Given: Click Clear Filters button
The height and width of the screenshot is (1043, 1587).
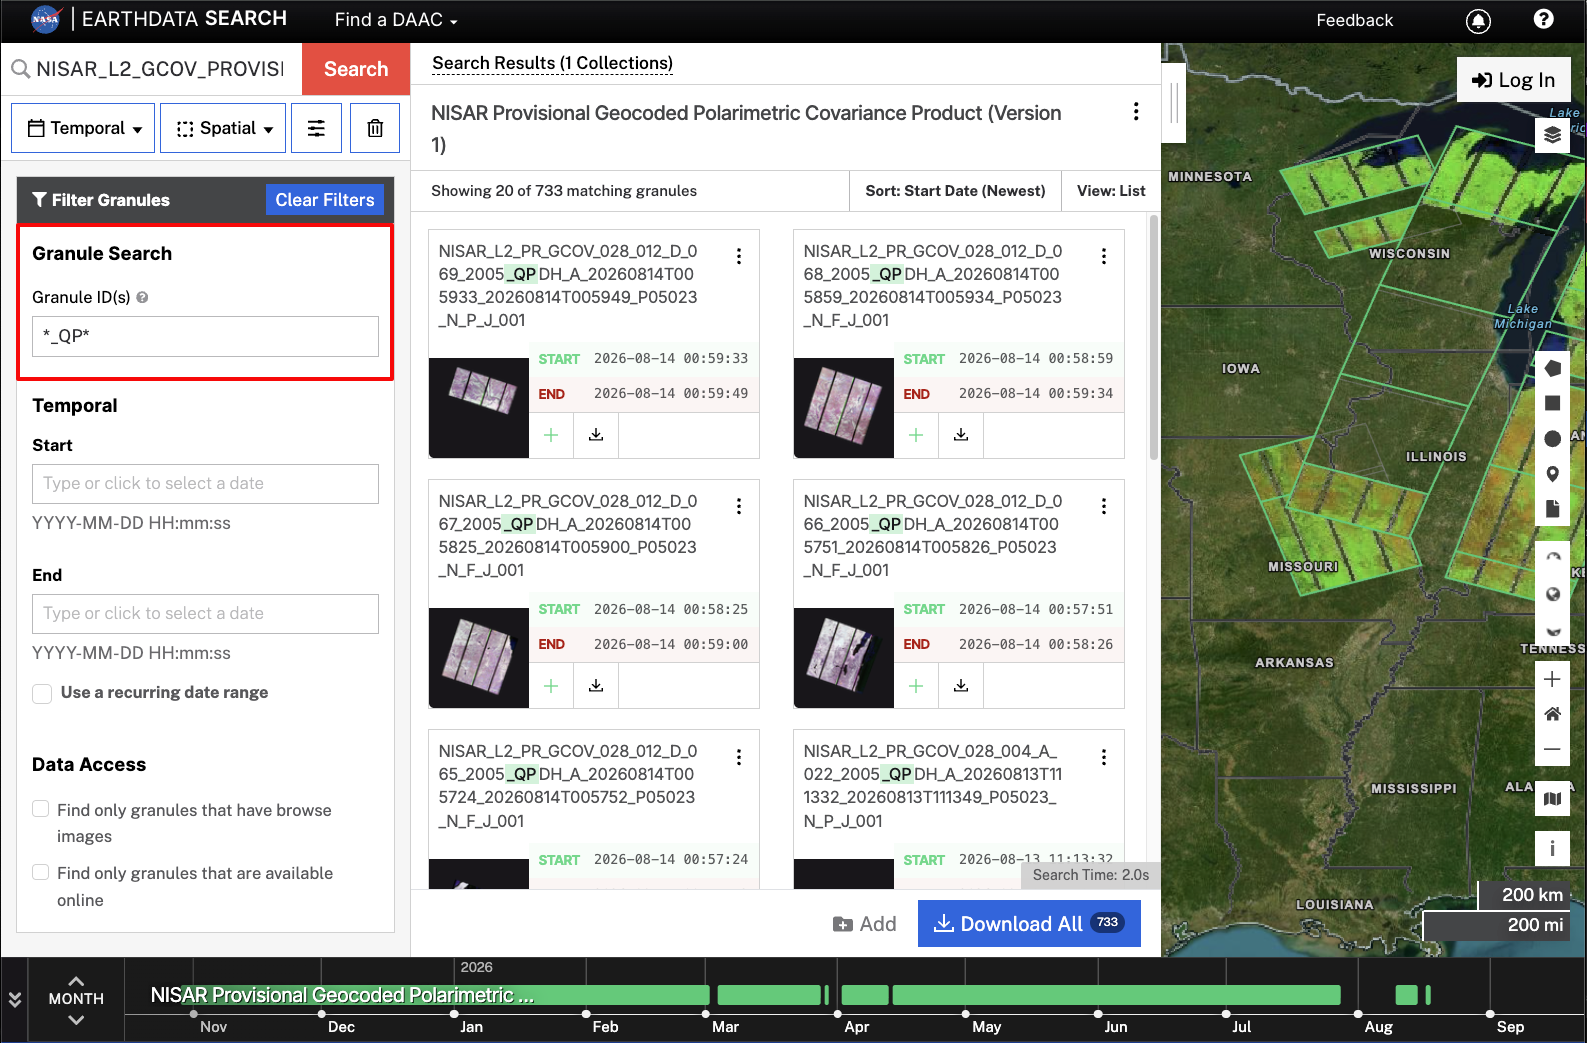Looking at the screenshot, I should 325,200.
